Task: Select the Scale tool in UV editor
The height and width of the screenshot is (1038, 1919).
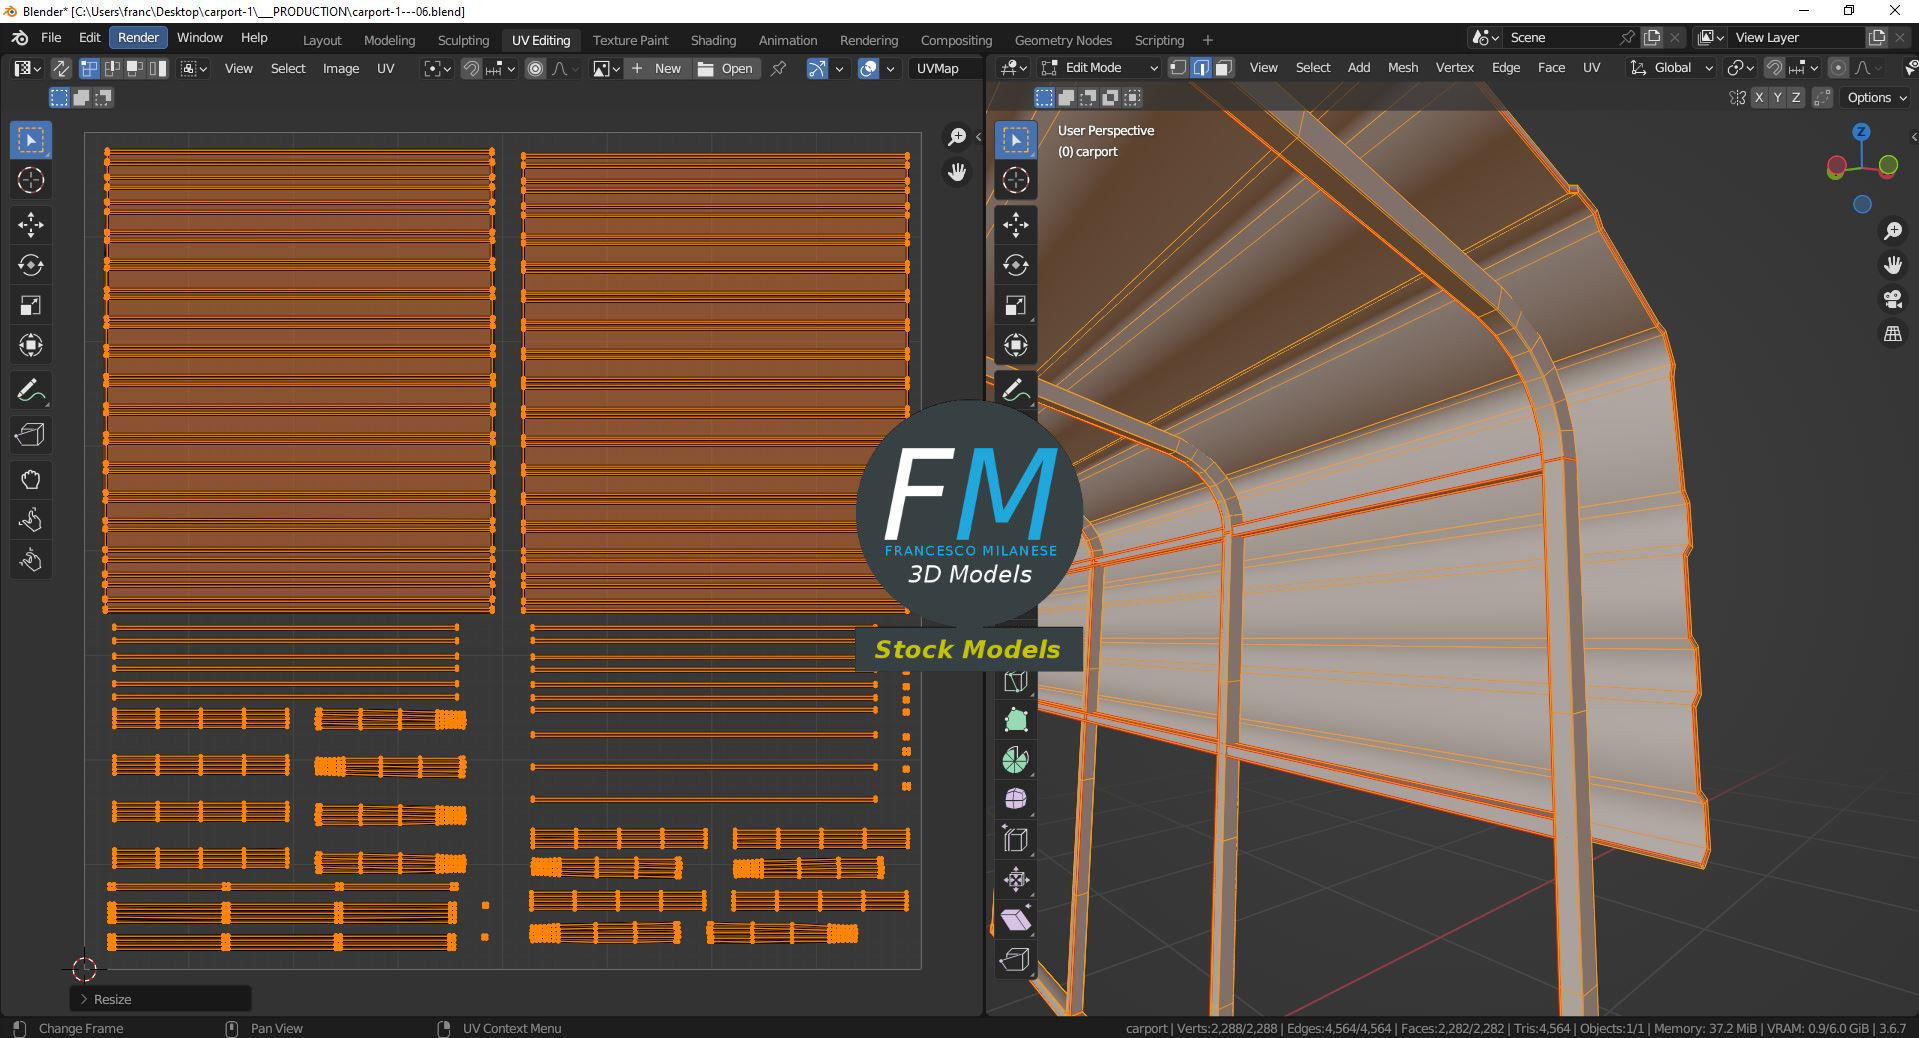Action: [31, 305]
